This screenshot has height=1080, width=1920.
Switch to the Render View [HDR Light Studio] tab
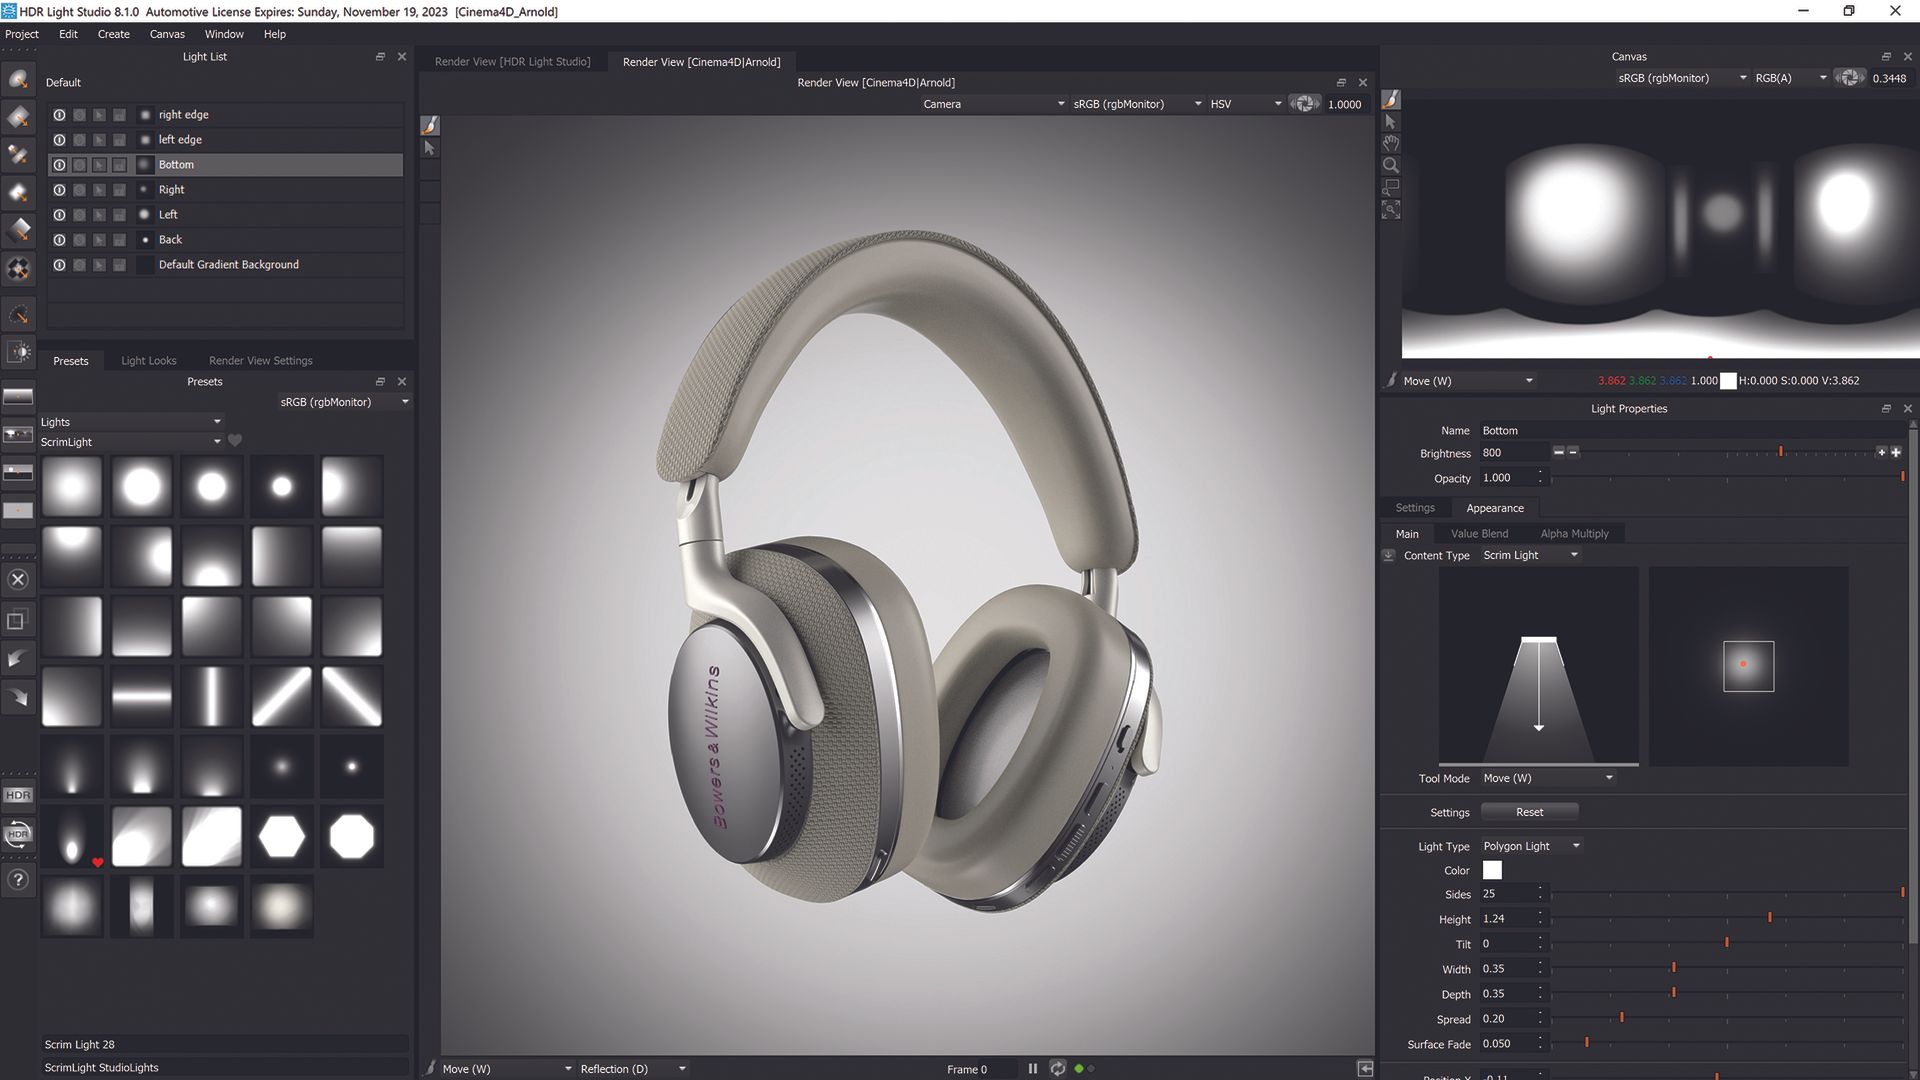point(512,61)
